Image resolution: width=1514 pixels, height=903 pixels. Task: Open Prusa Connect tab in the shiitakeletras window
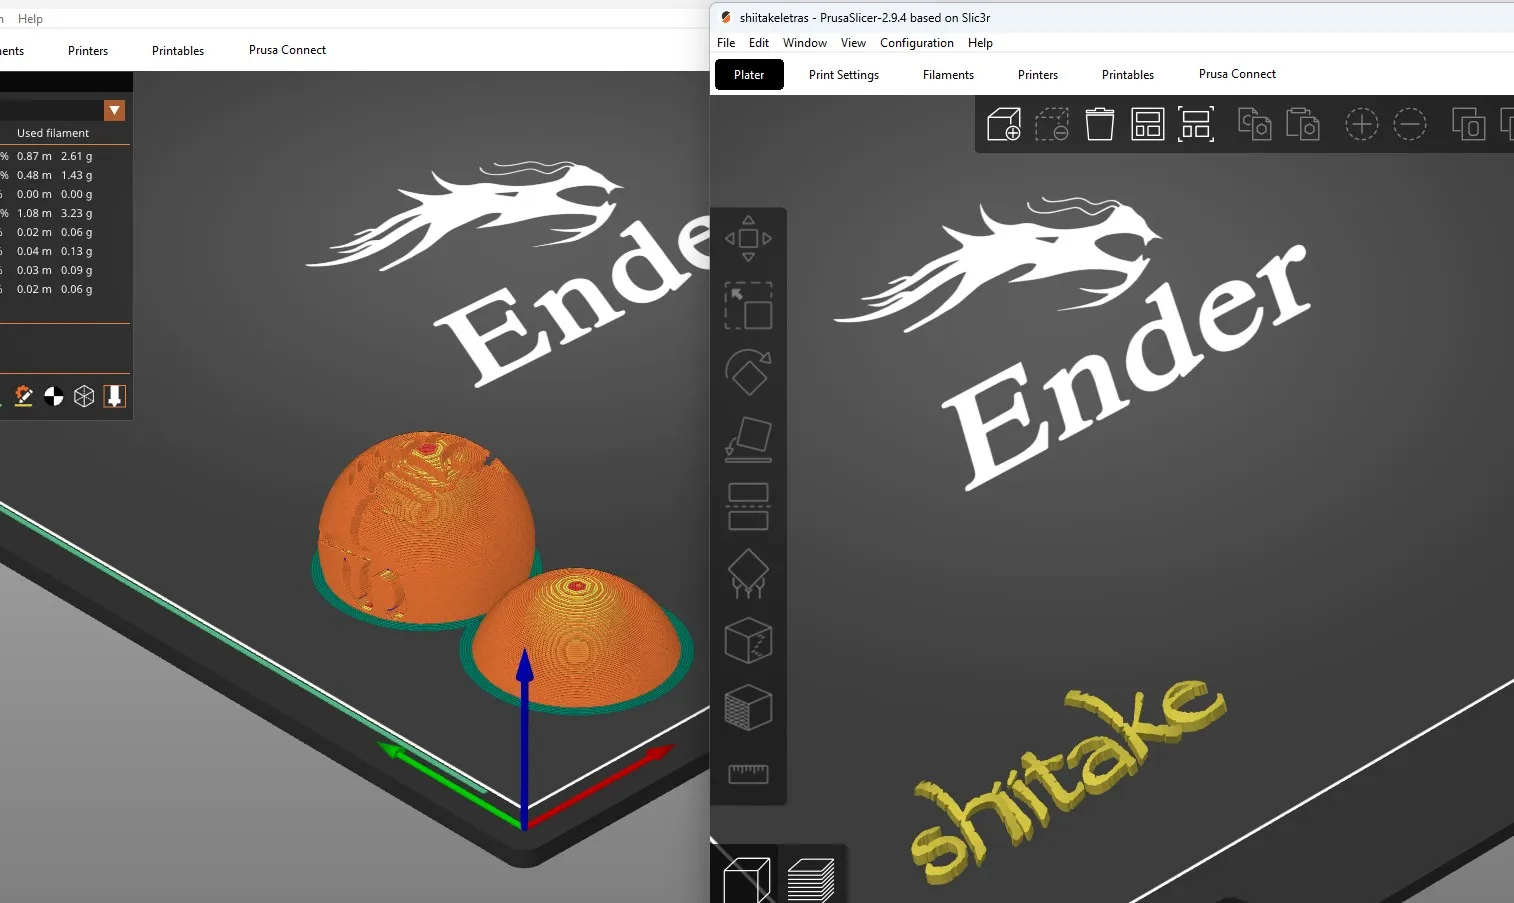tap(1237, 74)
